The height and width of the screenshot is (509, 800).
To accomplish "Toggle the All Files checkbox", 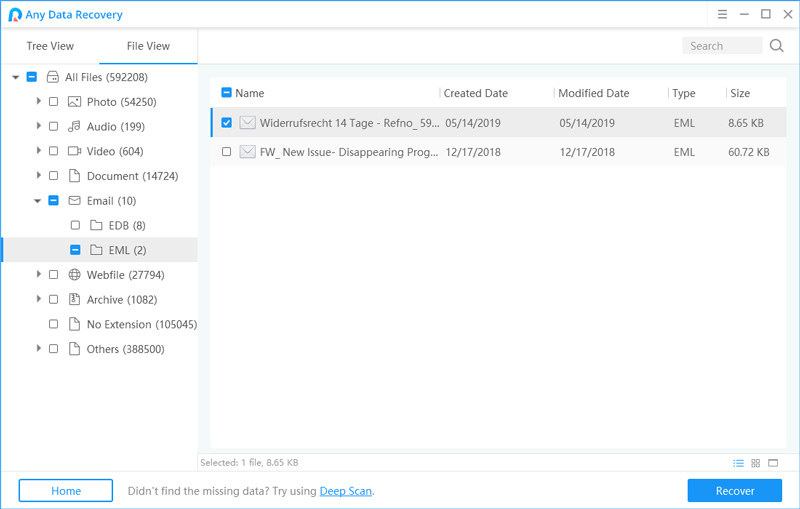I will tap(32, 77).
